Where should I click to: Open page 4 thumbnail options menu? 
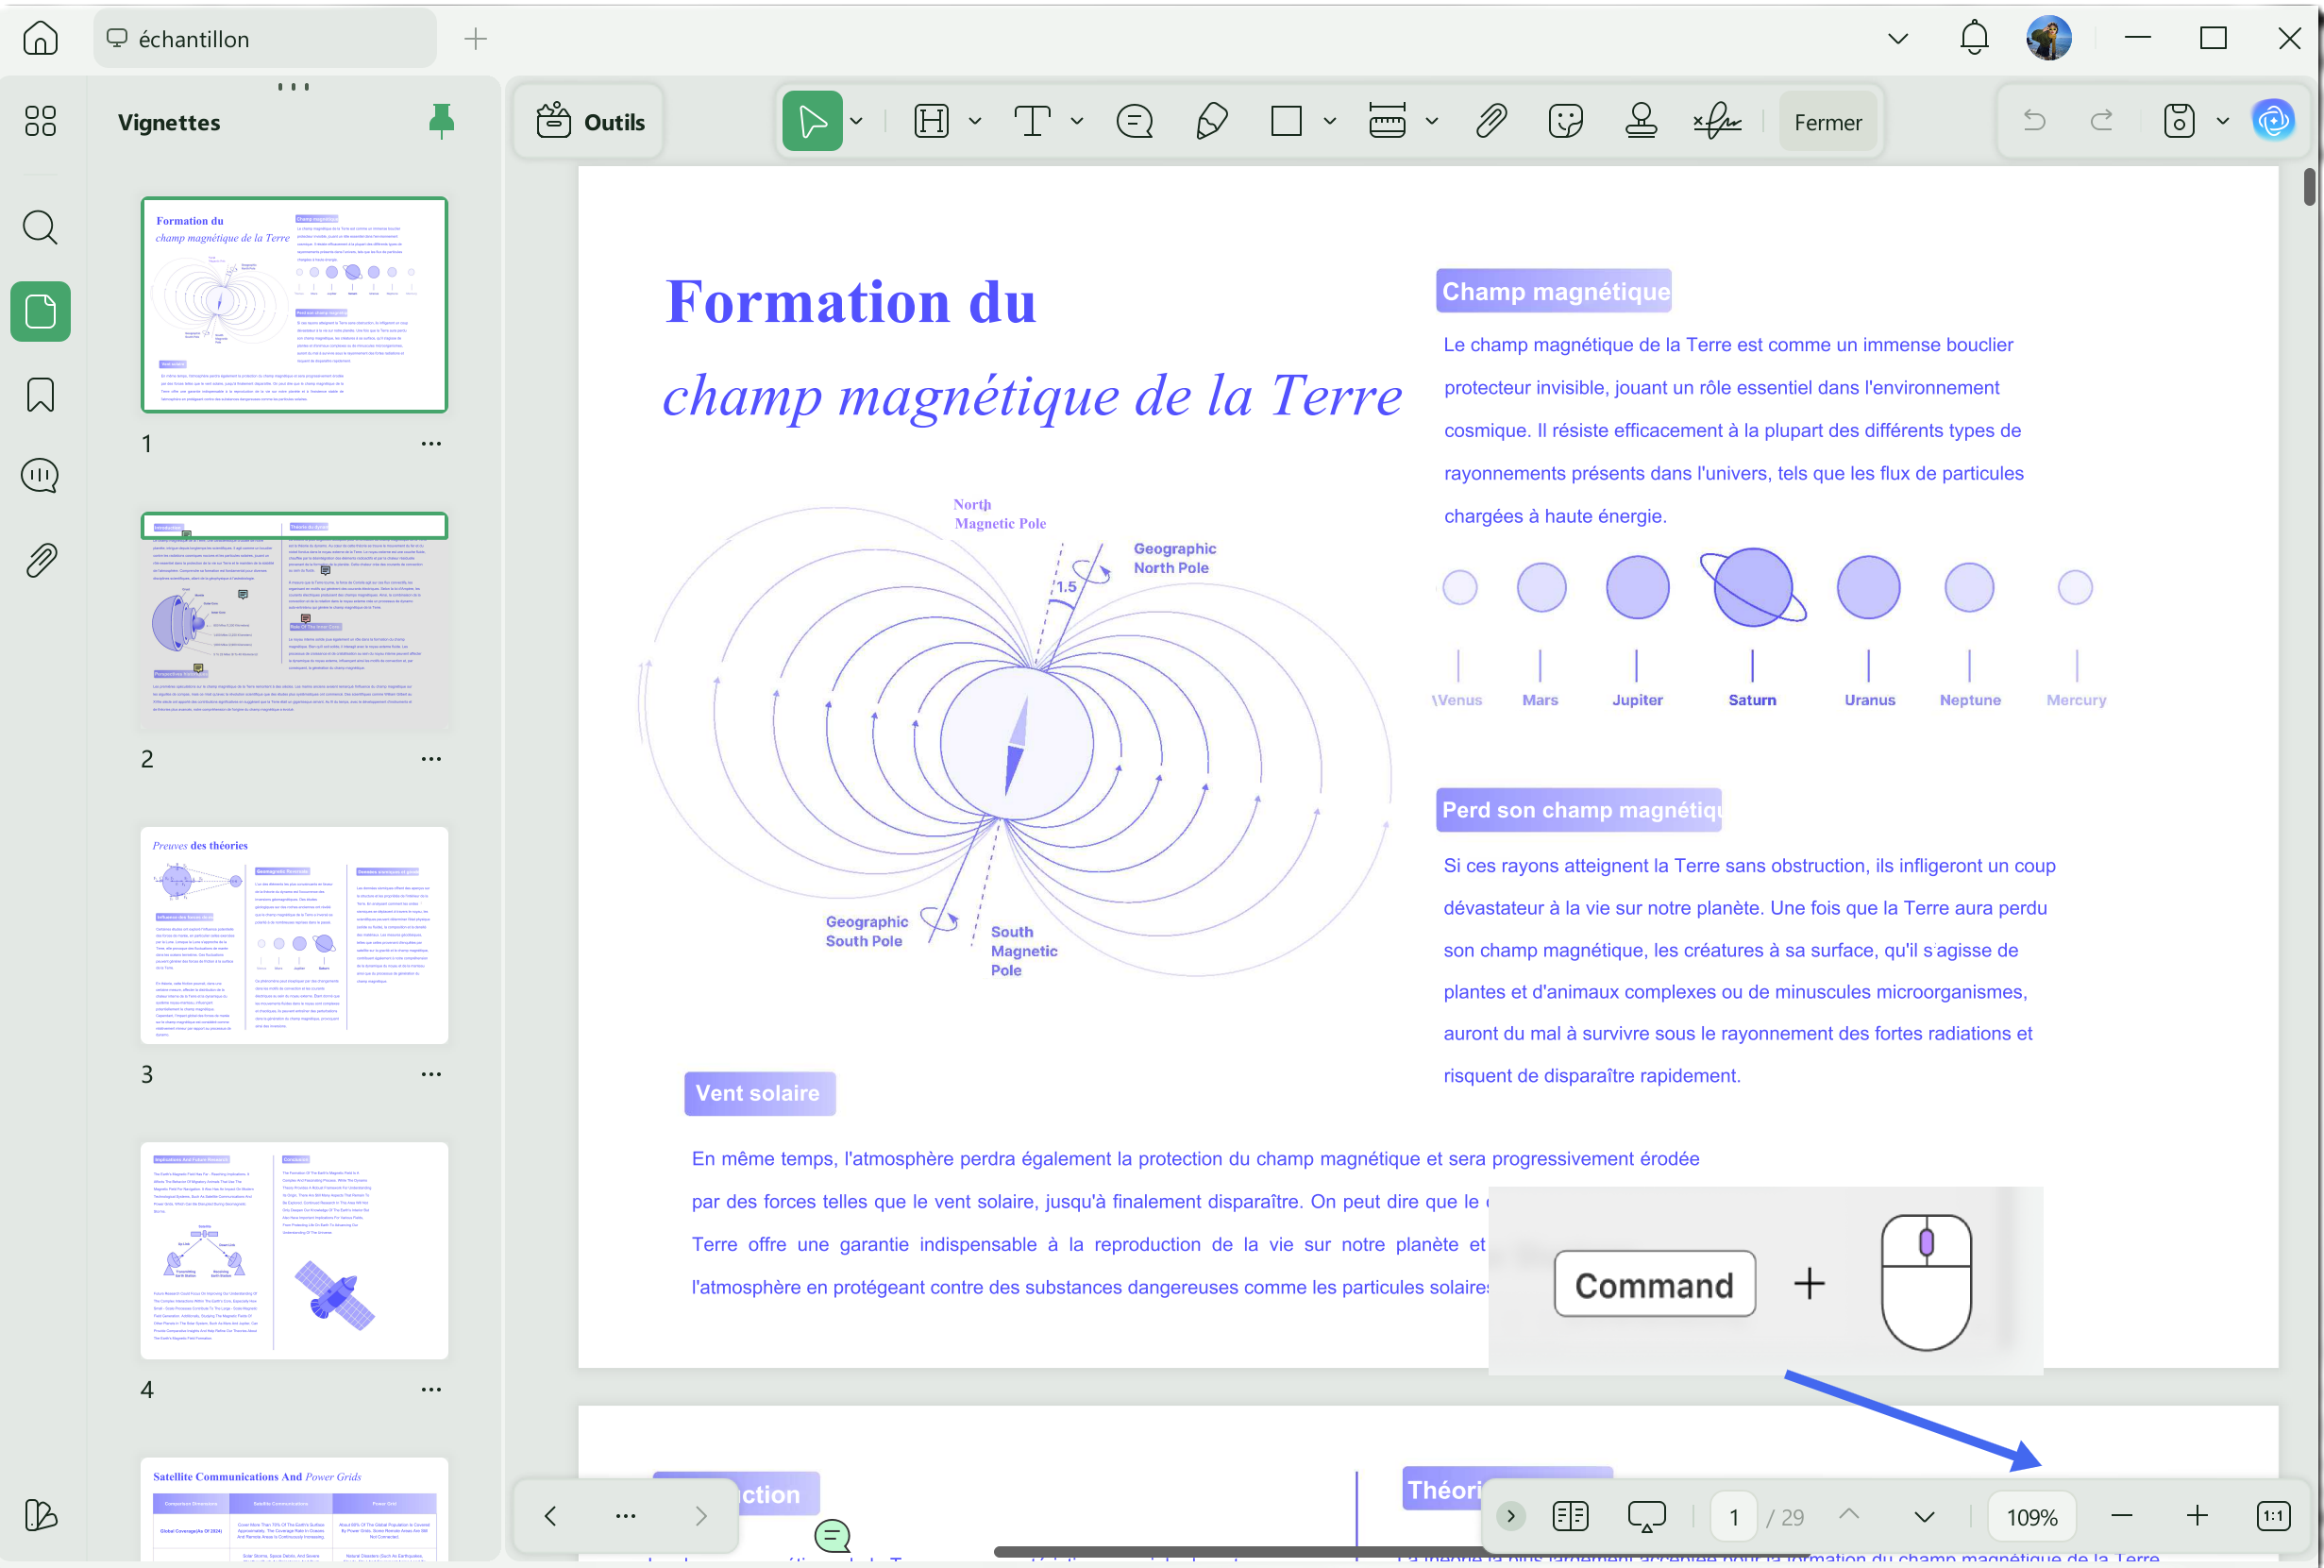[431, 1389]
